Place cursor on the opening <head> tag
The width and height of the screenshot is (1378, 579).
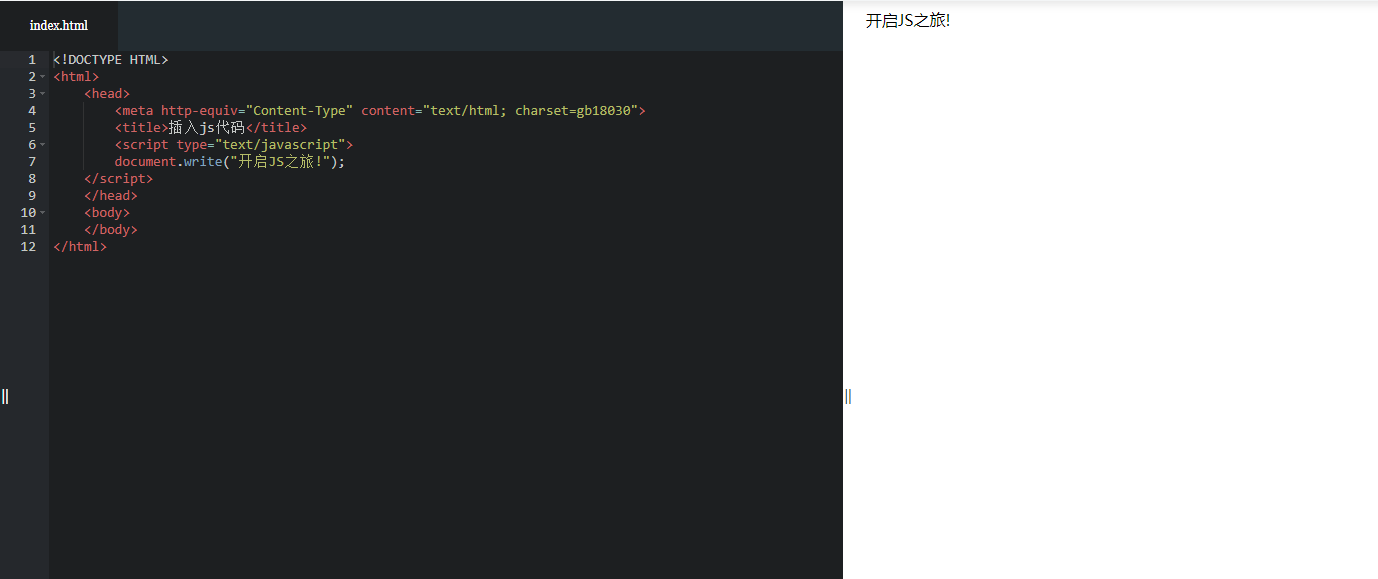[x=107, y=94]
